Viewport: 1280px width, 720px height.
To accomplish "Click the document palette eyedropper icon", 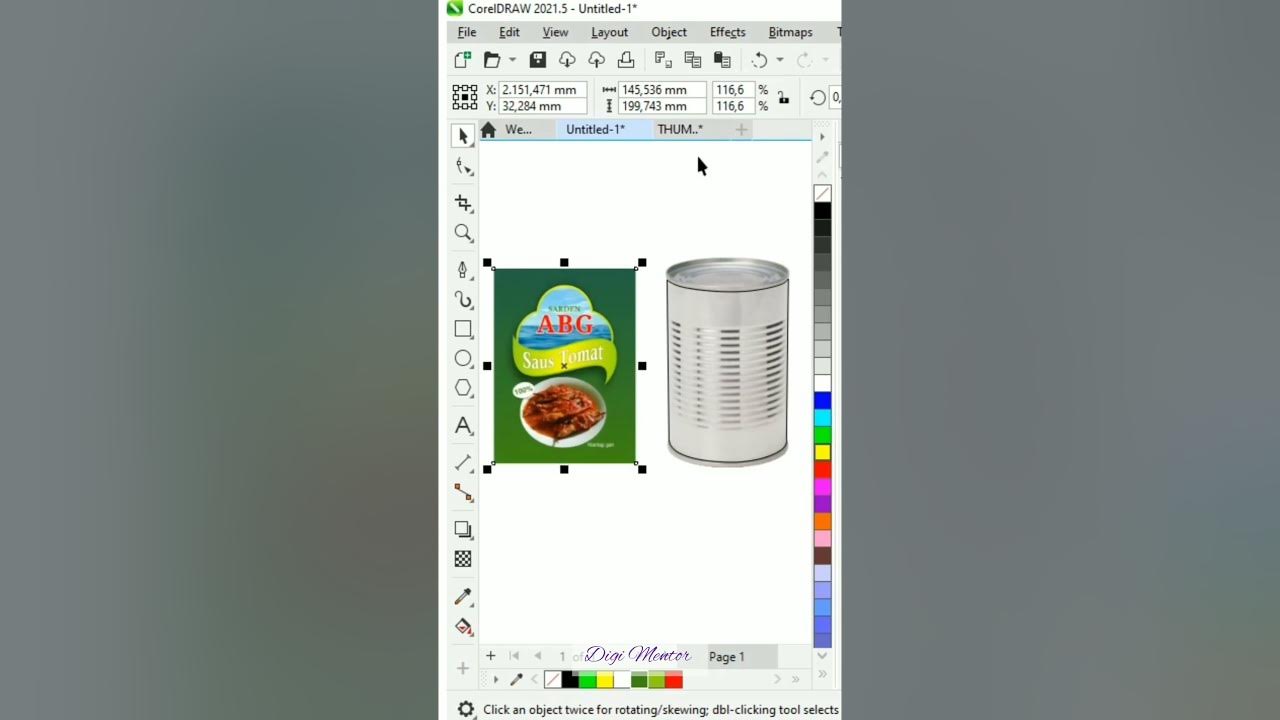I will click(516, 680).
